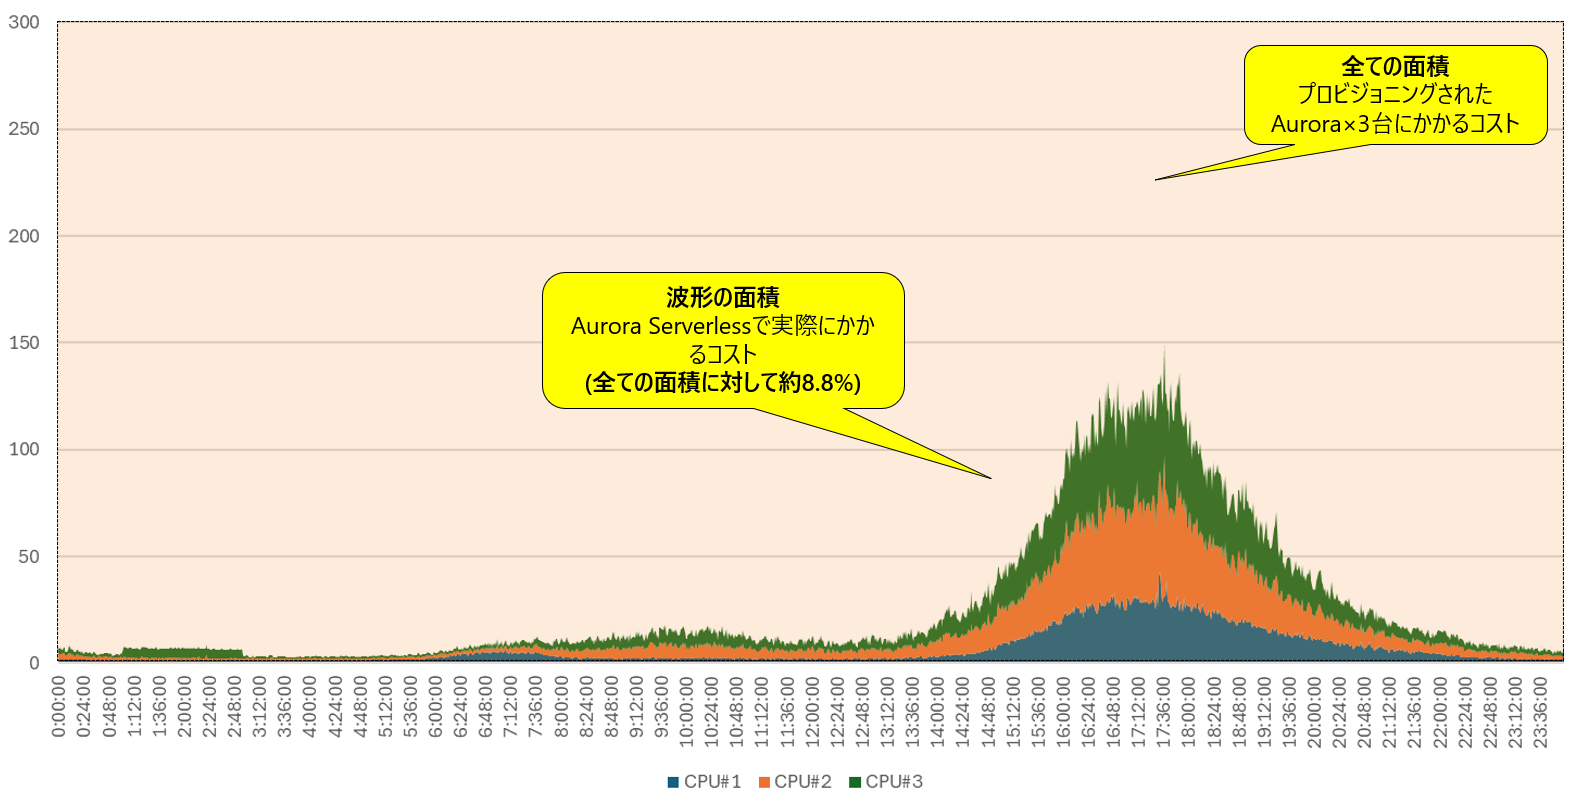
Task: Select the orange CPU#2 legend swatch
Action: (x=764, y=782)
